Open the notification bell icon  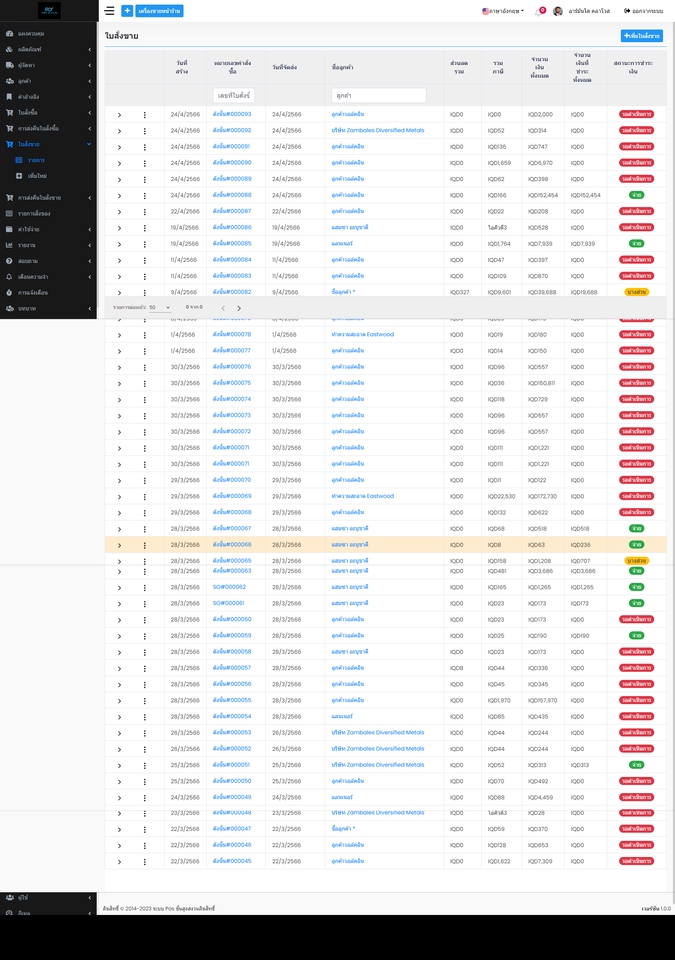pos(539,11)
